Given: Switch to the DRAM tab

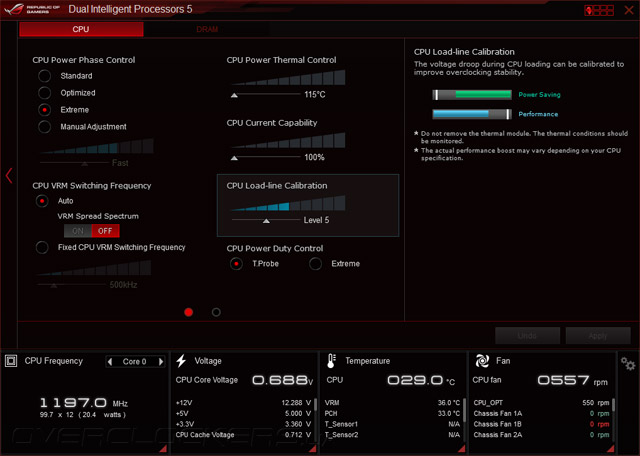Looking at the screenshot, I should click(207, 29).
